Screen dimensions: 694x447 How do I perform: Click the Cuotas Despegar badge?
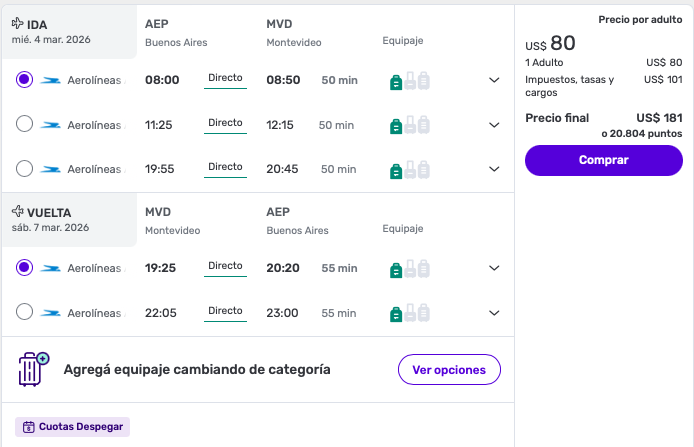tap(72, 427)
